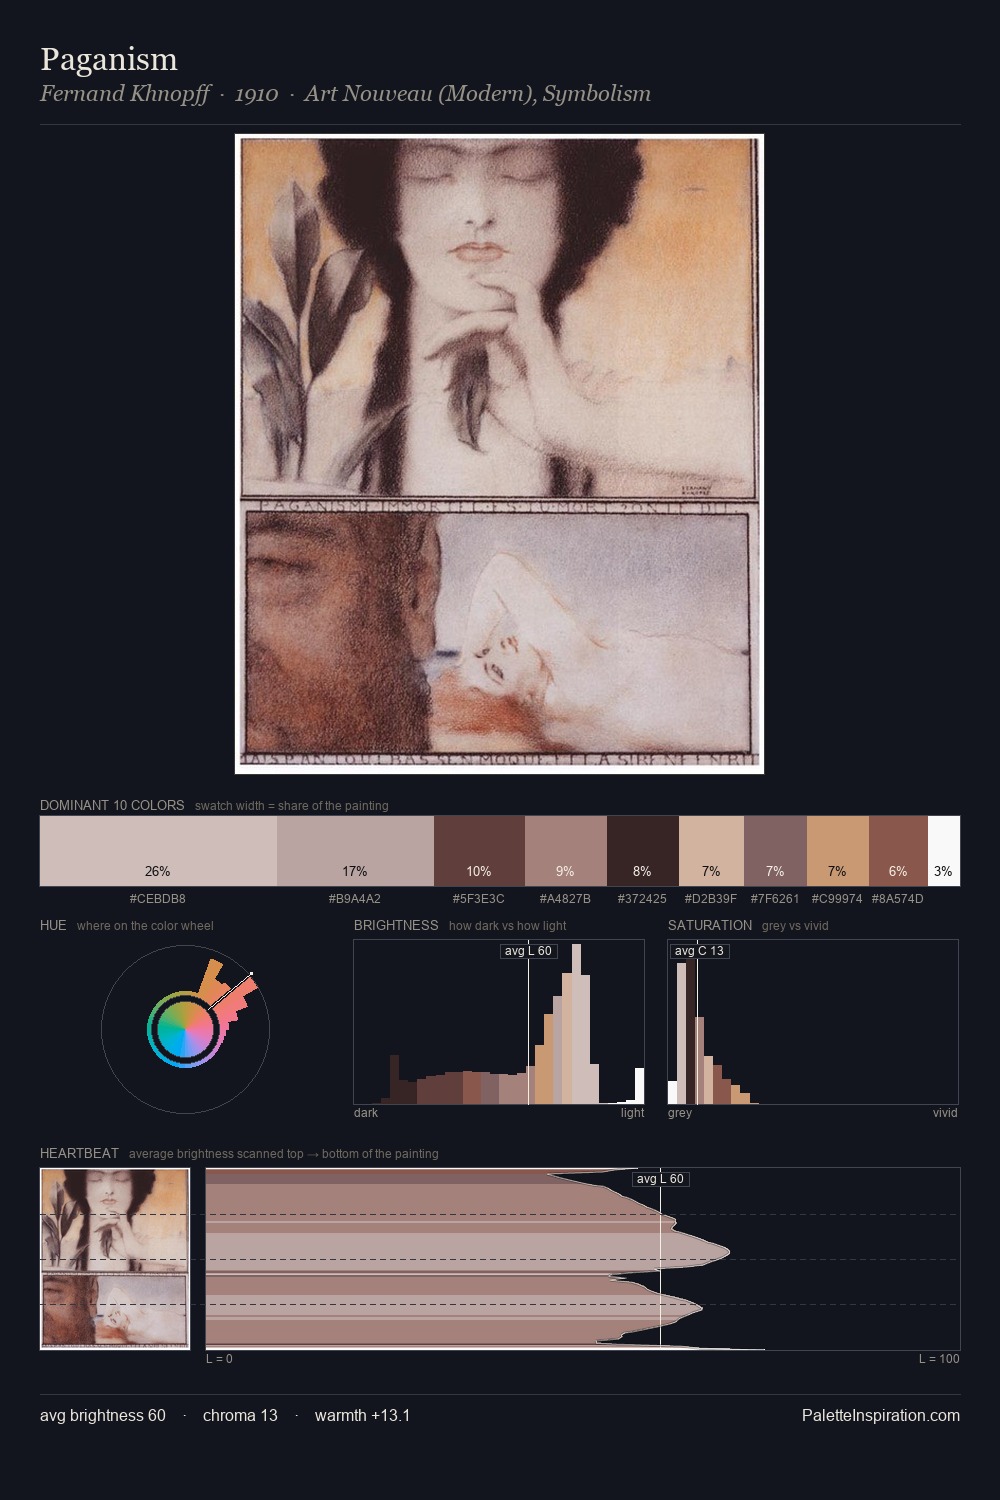Select the #C99974 tan swatch
The height and width of the screenshot is (1500, 1000).
click(x=838, y=851)
